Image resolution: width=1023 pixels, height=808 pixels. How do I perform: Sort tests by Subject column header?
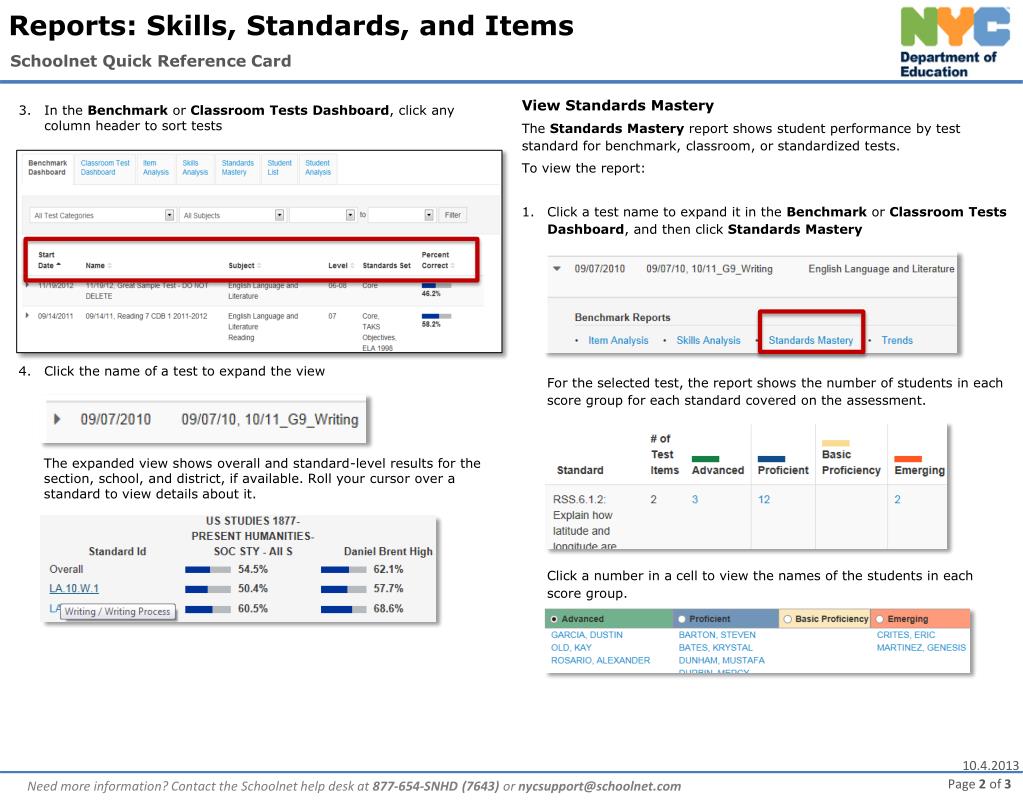pos(245,266)
